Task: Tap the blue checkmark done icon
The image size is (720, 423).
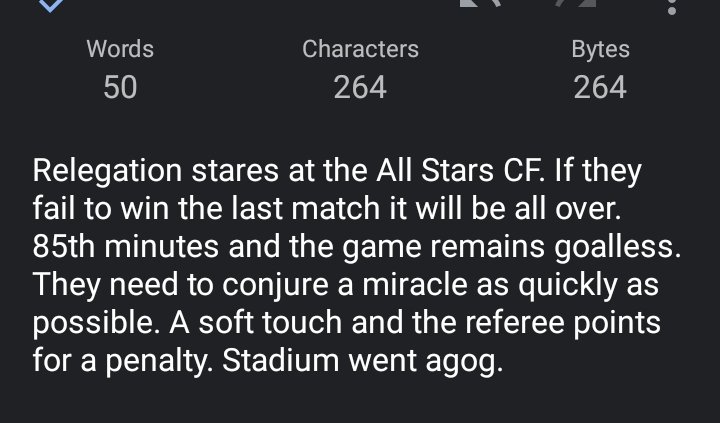Action: (x=51, y=5)
